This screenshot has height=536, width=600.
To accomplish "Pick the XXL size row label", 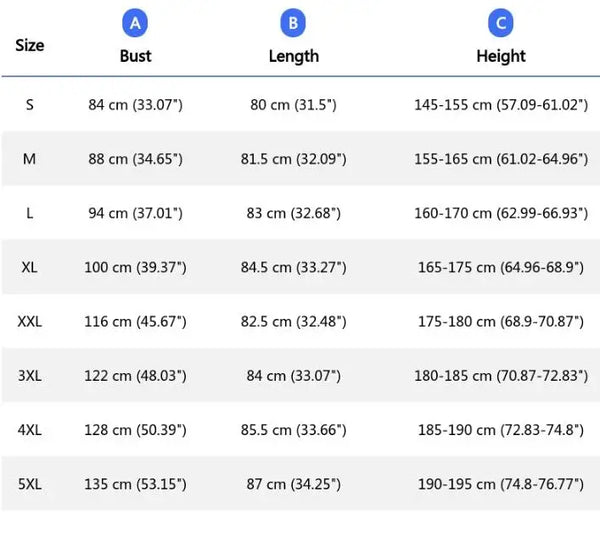I will tap(30, 321).
